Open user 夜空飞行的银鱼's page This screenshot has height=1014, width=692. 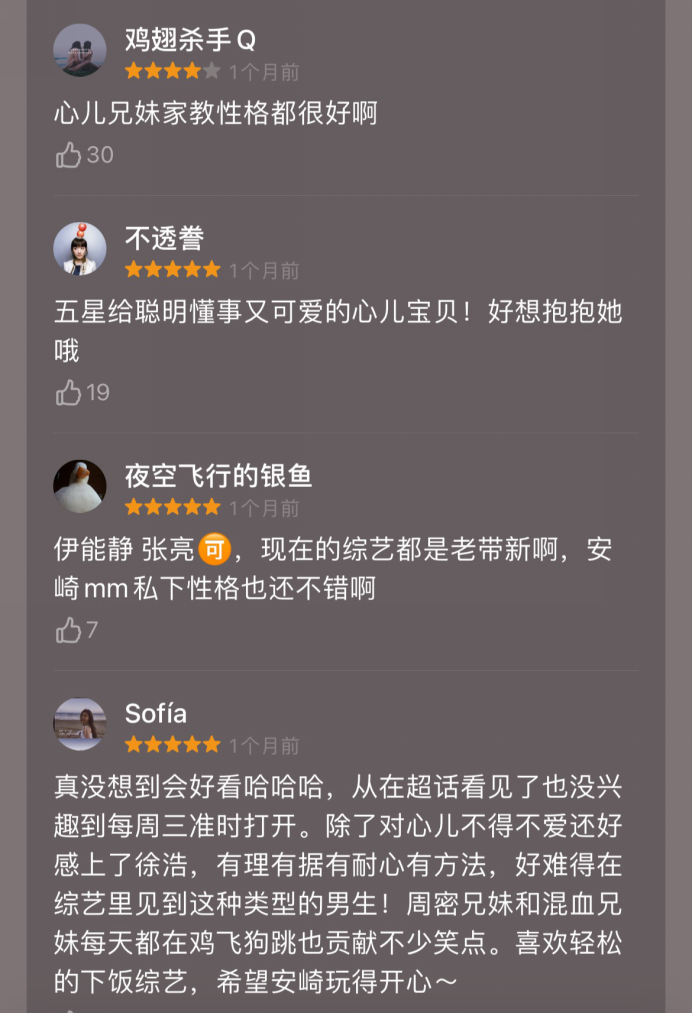click(x=218, y=475)
